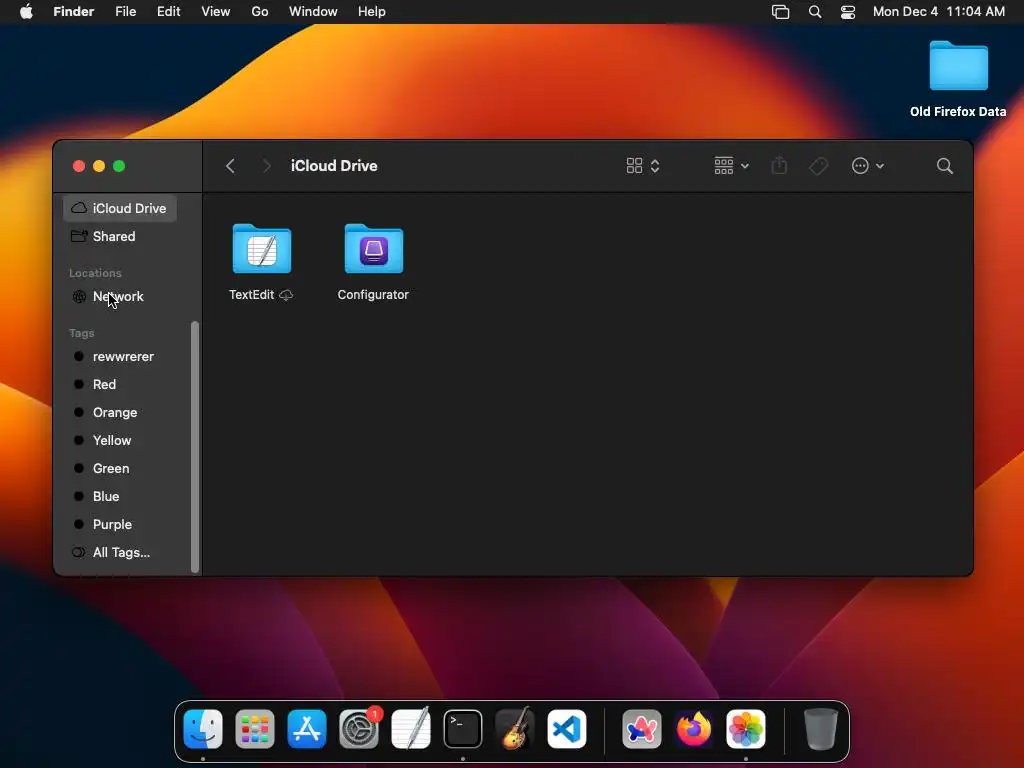Viewport: 1024px width, 768px height.
Task: Open the group-by options dropdown
Action: tap(731, 166)
